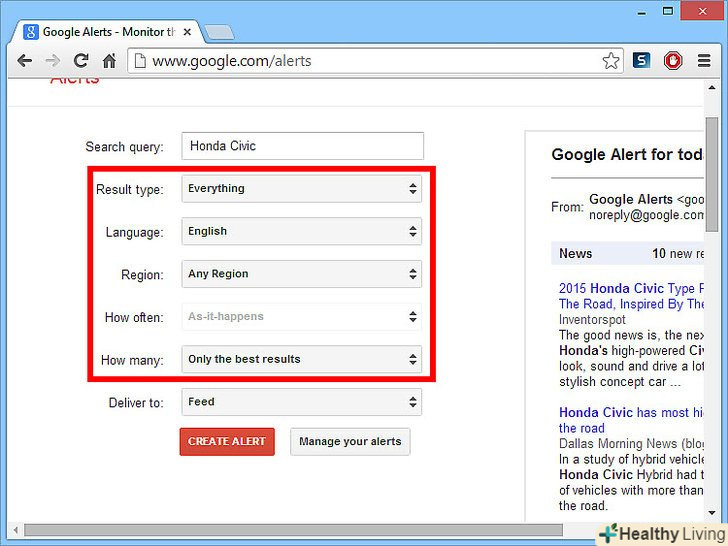Maximize the Chrome window
The image size is (728, 546).
tap(668, 11)
